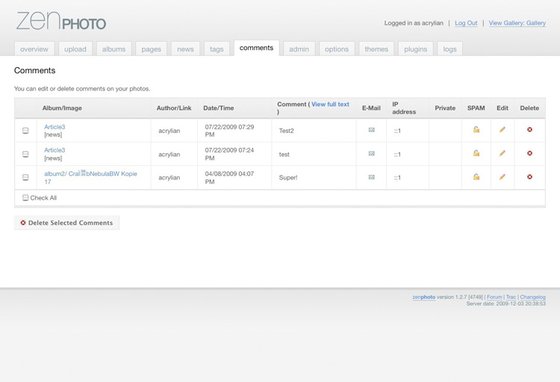This screenshot has width=560, height=382.
Task: Select the news tab
Action: tap(185, 49)
